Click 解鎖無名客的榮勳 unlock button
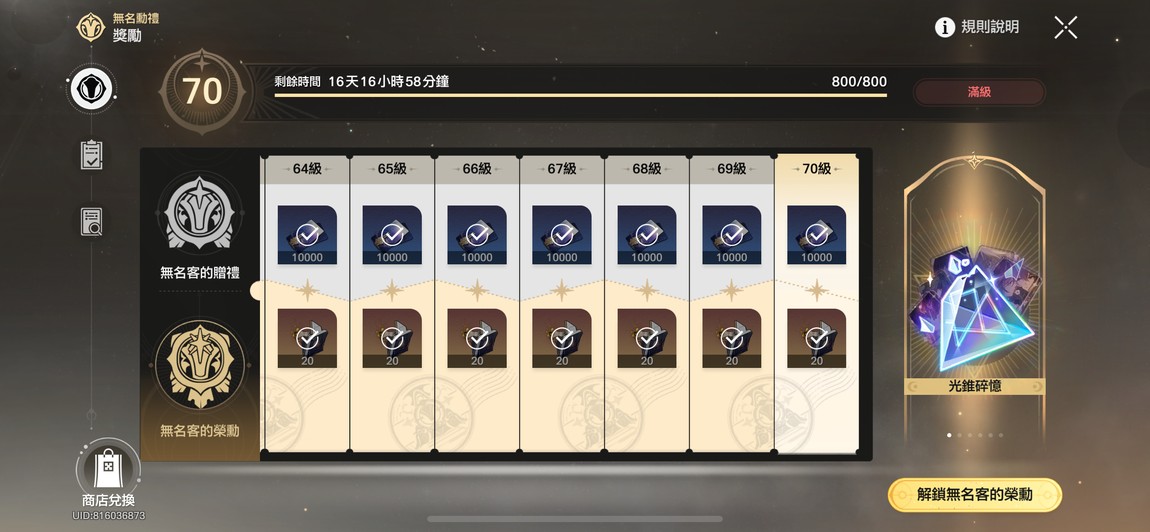 tap(975, 495)
